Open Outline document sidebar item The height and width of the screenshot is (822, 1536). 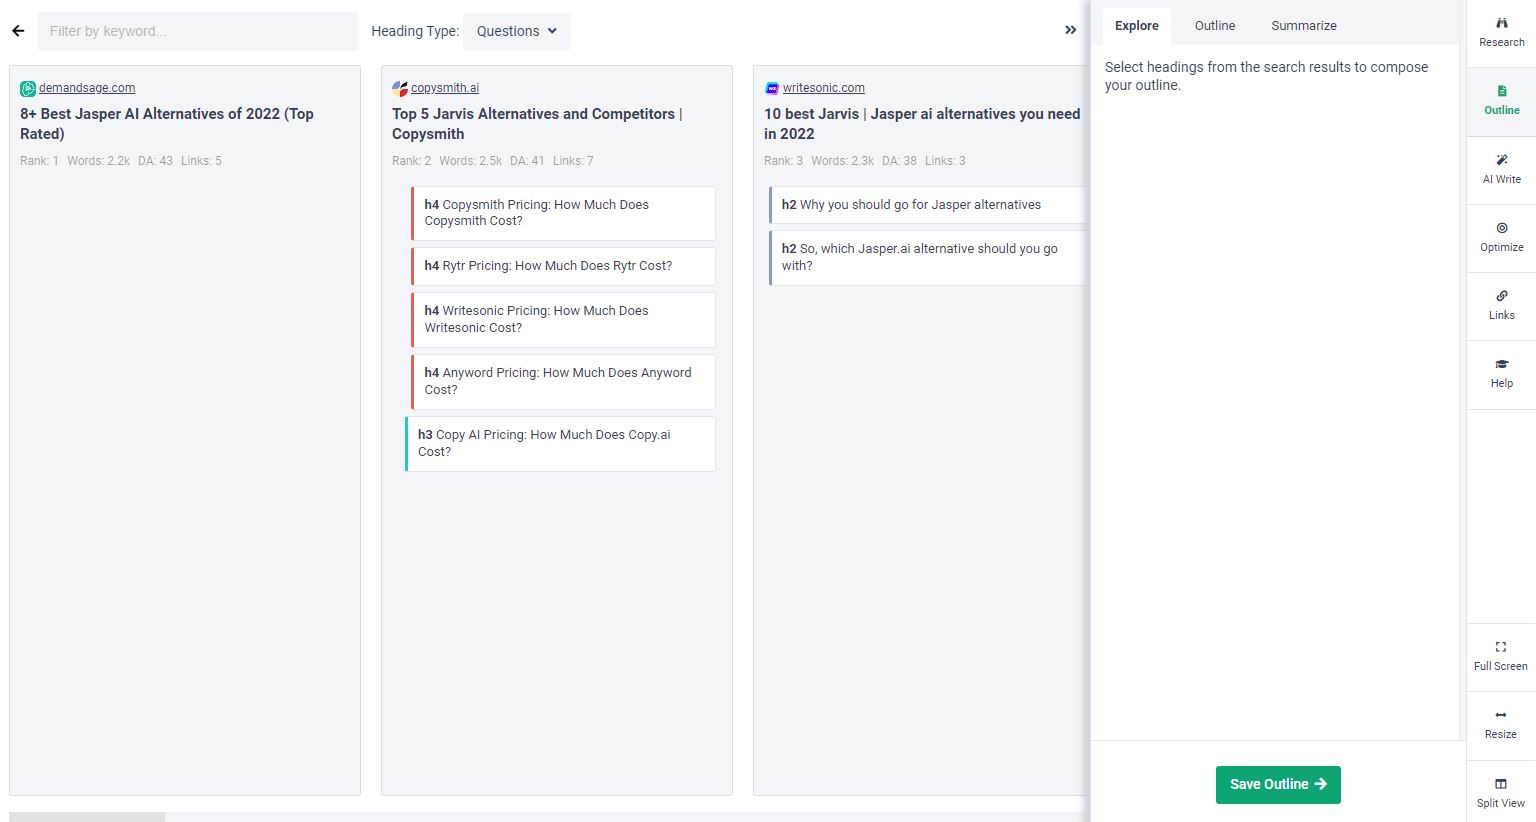1501,101
